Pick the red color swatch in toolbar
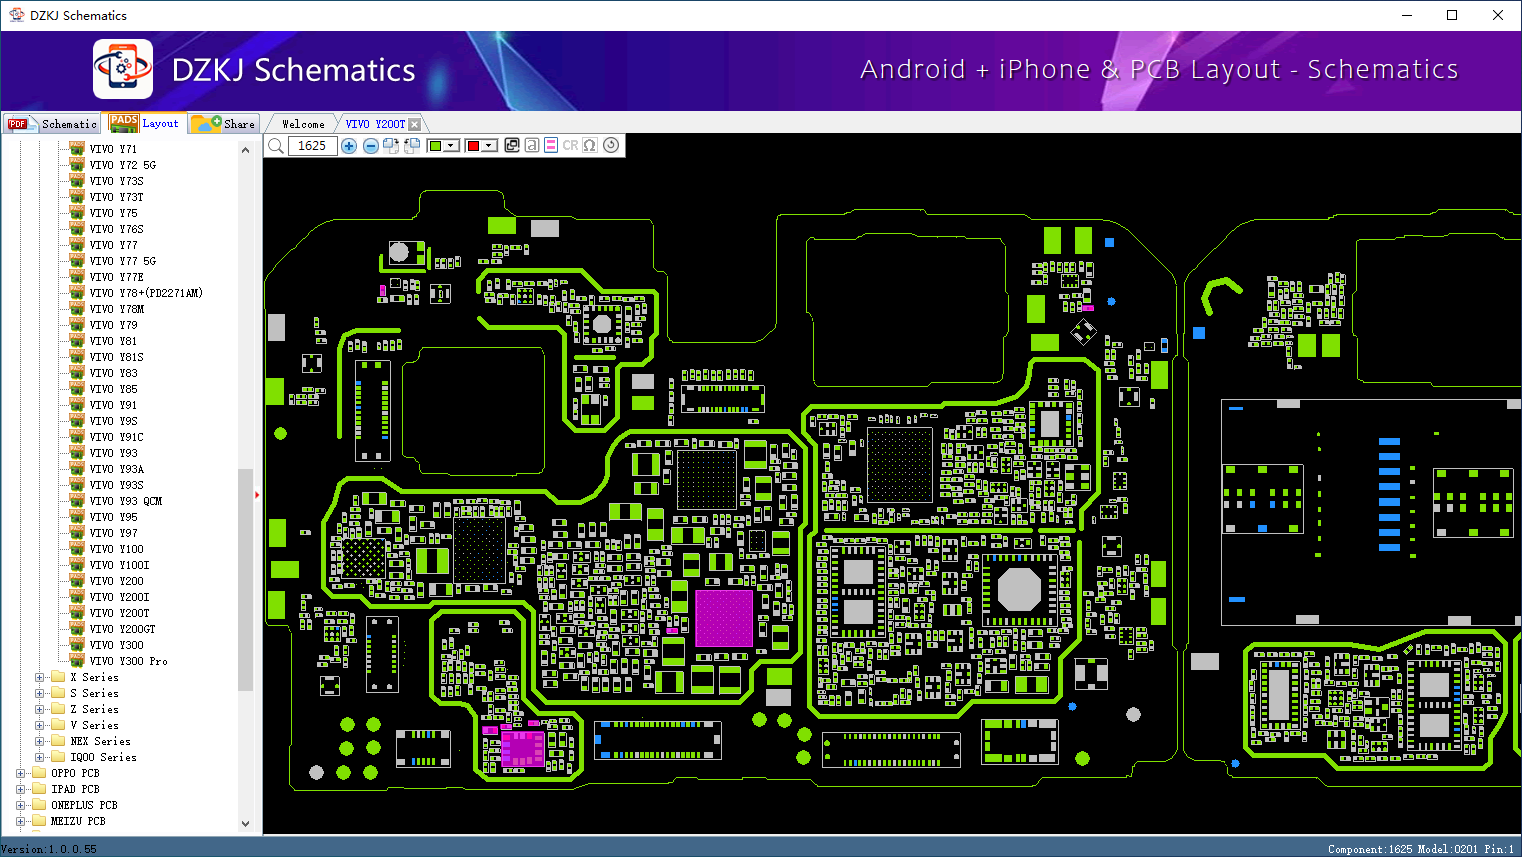Screen dimensions: 1522x857 [474, 146]
